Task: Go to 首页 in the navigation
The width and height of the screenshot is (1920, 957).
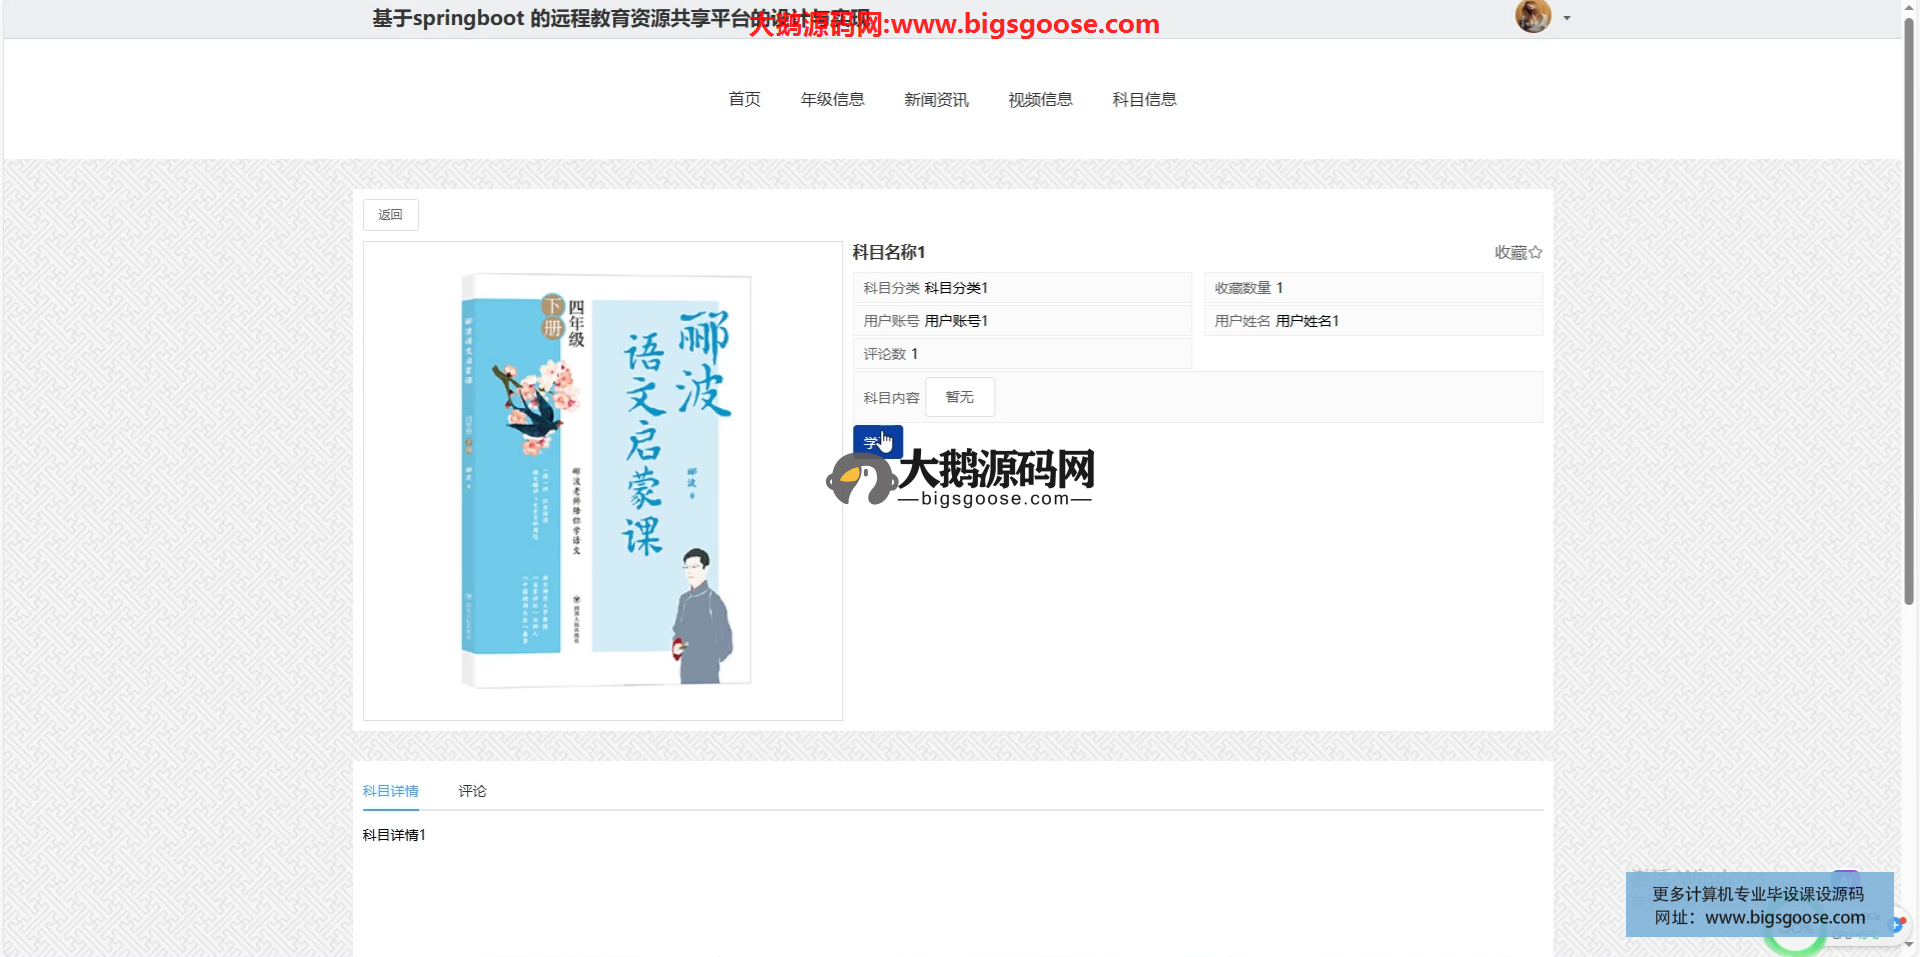Action: click(x=744, y=99)
